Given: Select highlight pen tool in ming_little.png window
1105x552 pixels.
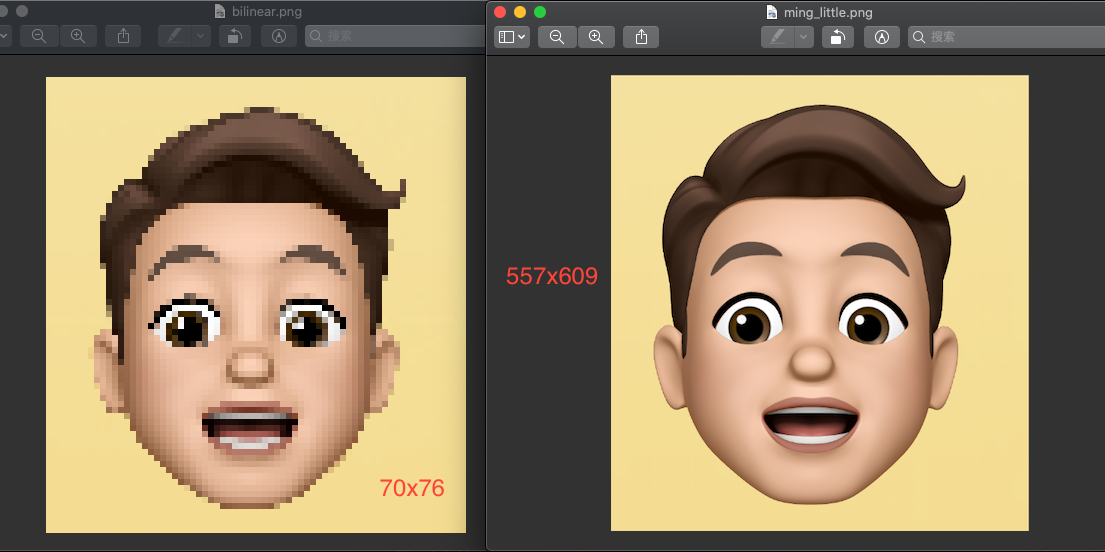Looking at the screenshot, I should tap(777, 37).
